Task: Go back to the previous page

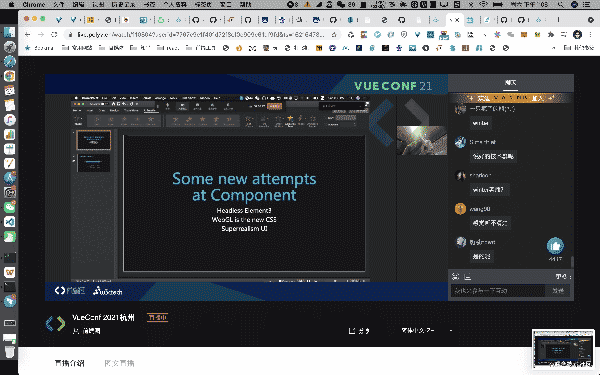Action: tap(28, 34)
